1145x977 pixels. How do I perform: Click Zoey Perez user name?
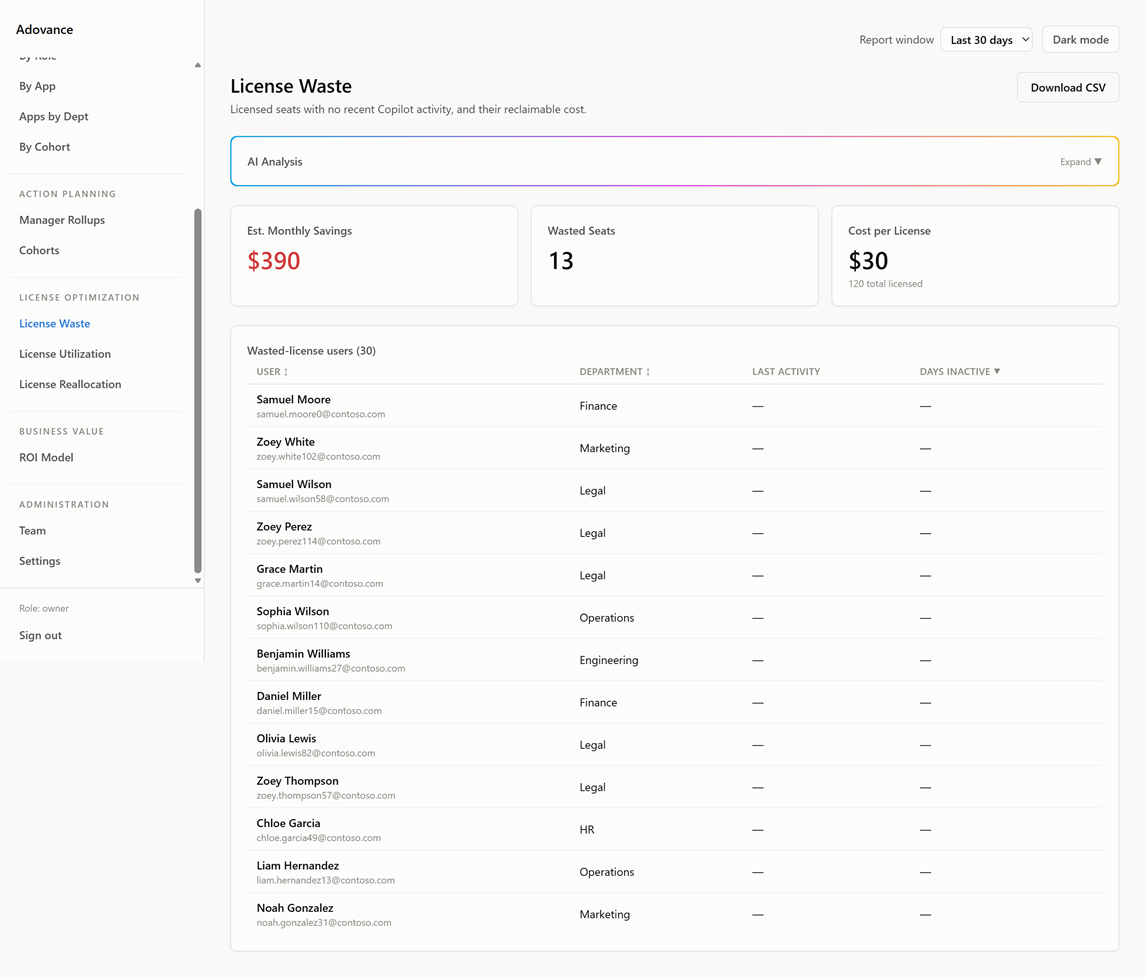click(284, 526)
